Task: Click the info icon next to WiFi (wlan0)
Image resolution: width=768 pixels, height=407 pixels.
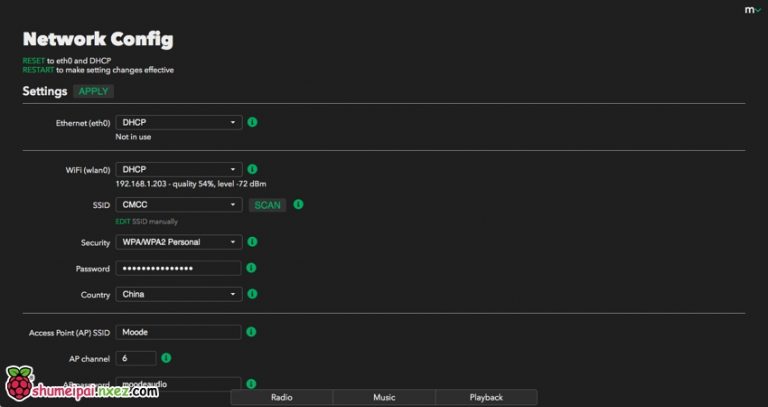Action: pyautogui.click(x=252, y=170)
